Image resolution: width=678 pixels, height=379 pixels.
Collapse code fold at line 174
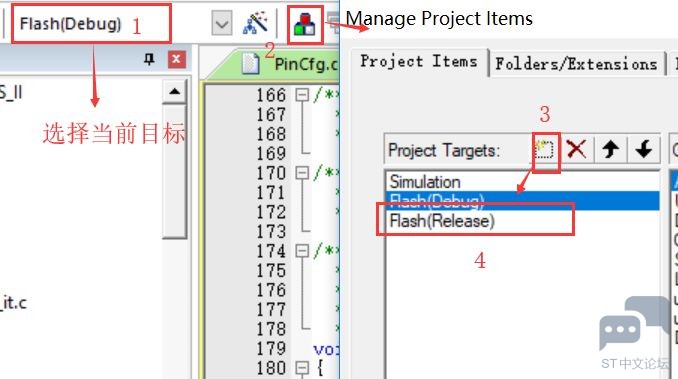[302, 251]
